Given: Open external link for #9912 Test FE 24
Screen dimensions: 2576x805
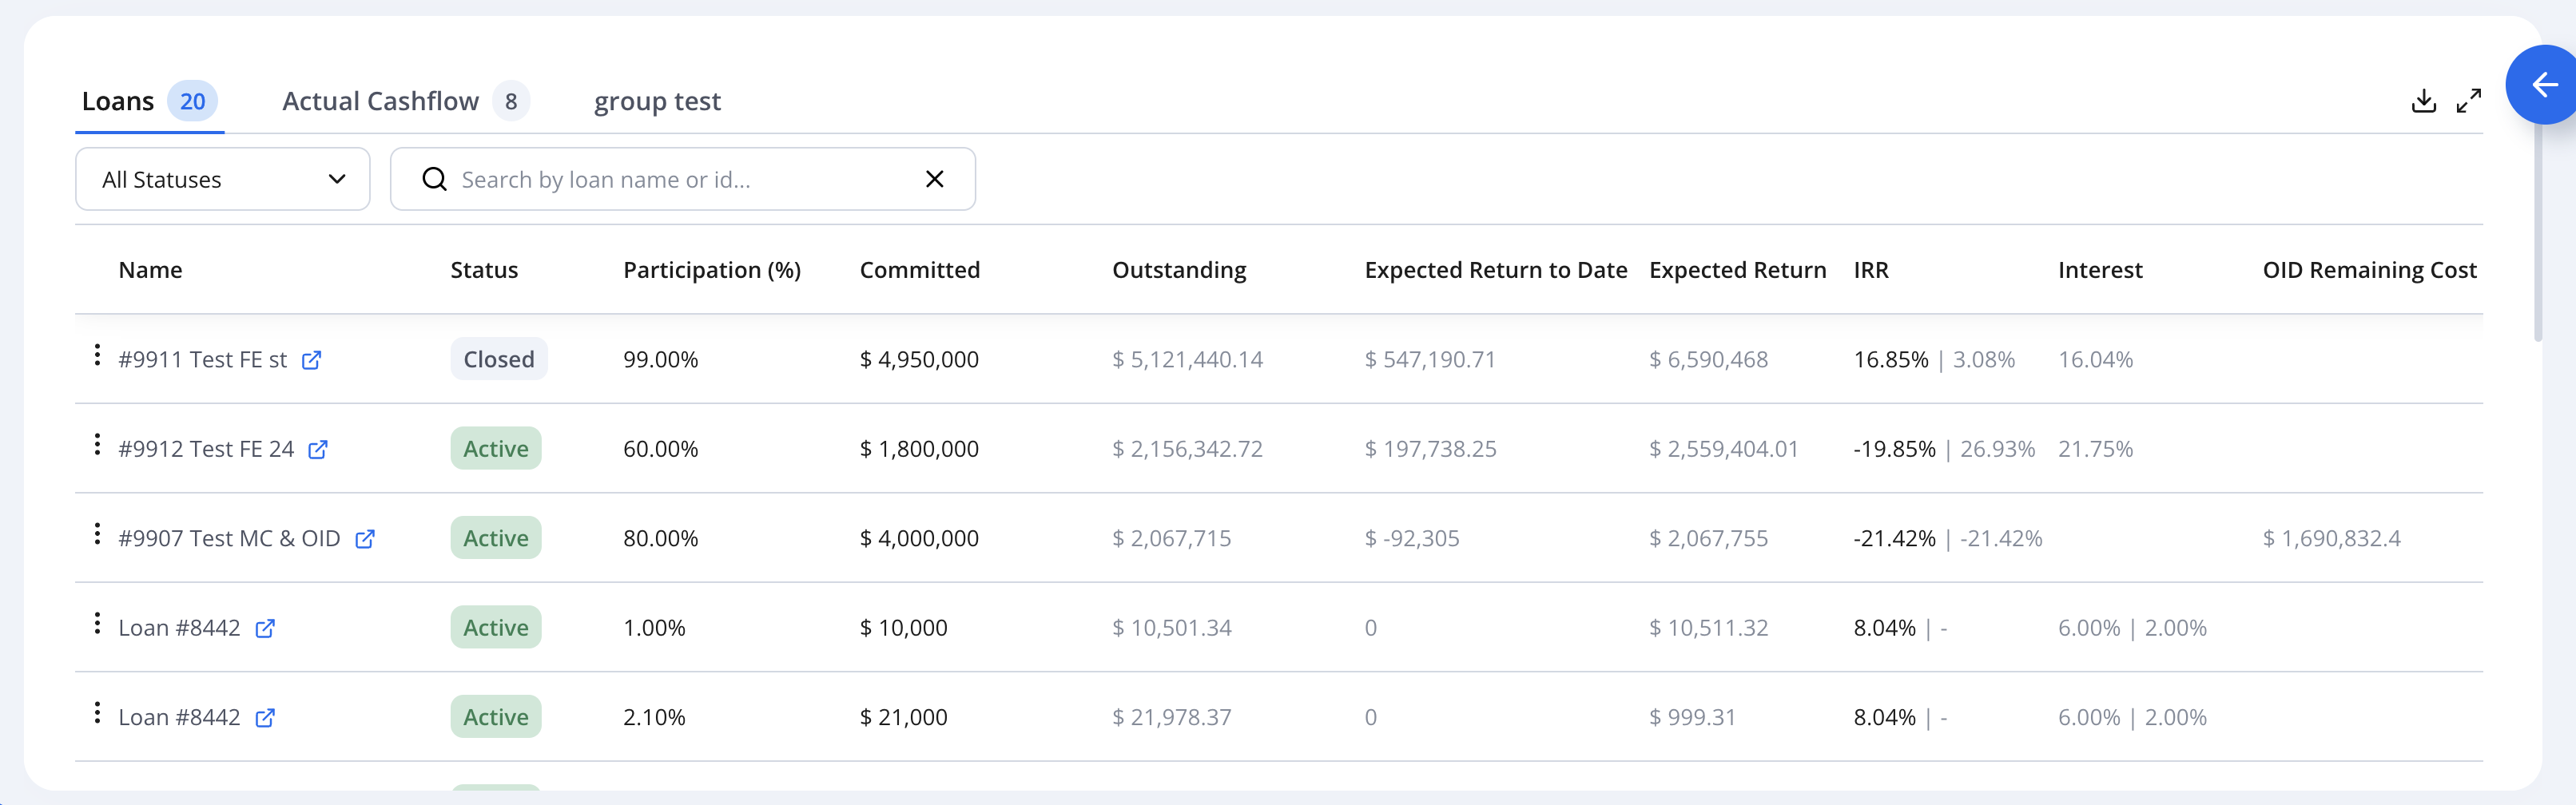Looking at the screenshot, I should tap(318, 450).
